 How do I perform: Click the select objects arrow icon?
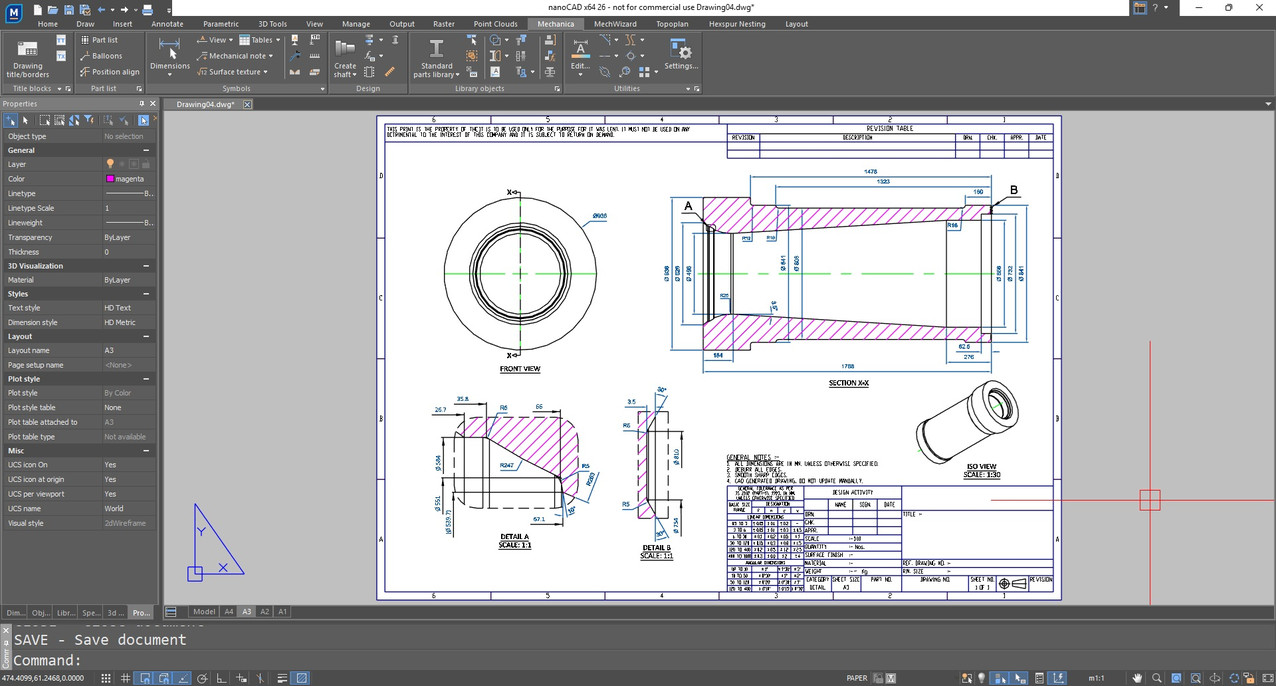pyautogui.click(x=25, y=120)
